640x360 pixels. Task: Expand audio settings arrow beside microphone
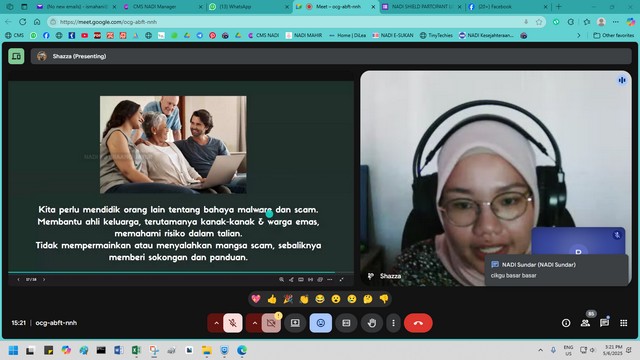(x=216, y=323)
